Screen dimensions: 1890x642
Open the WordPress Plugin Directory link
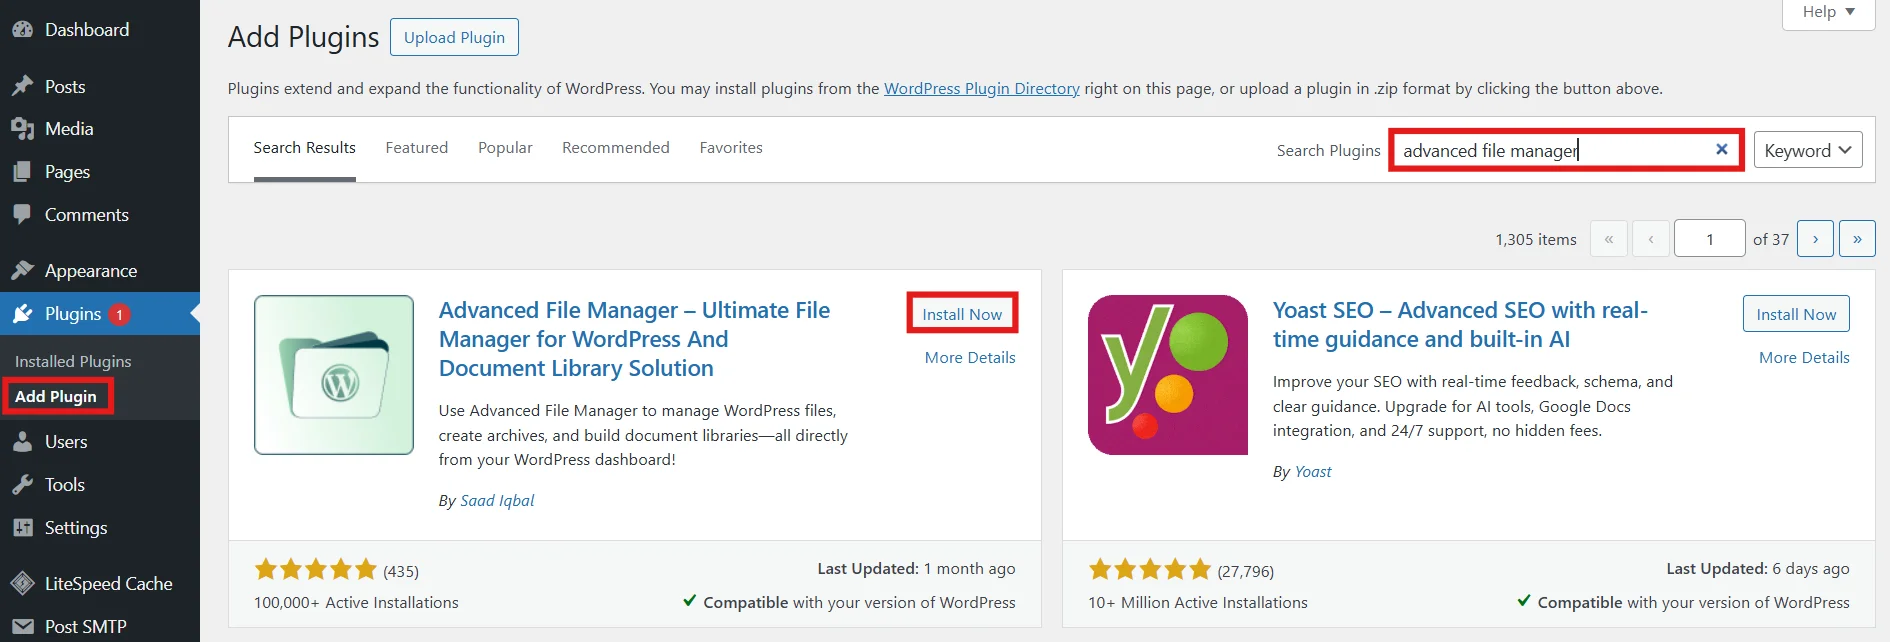point(981,88)
